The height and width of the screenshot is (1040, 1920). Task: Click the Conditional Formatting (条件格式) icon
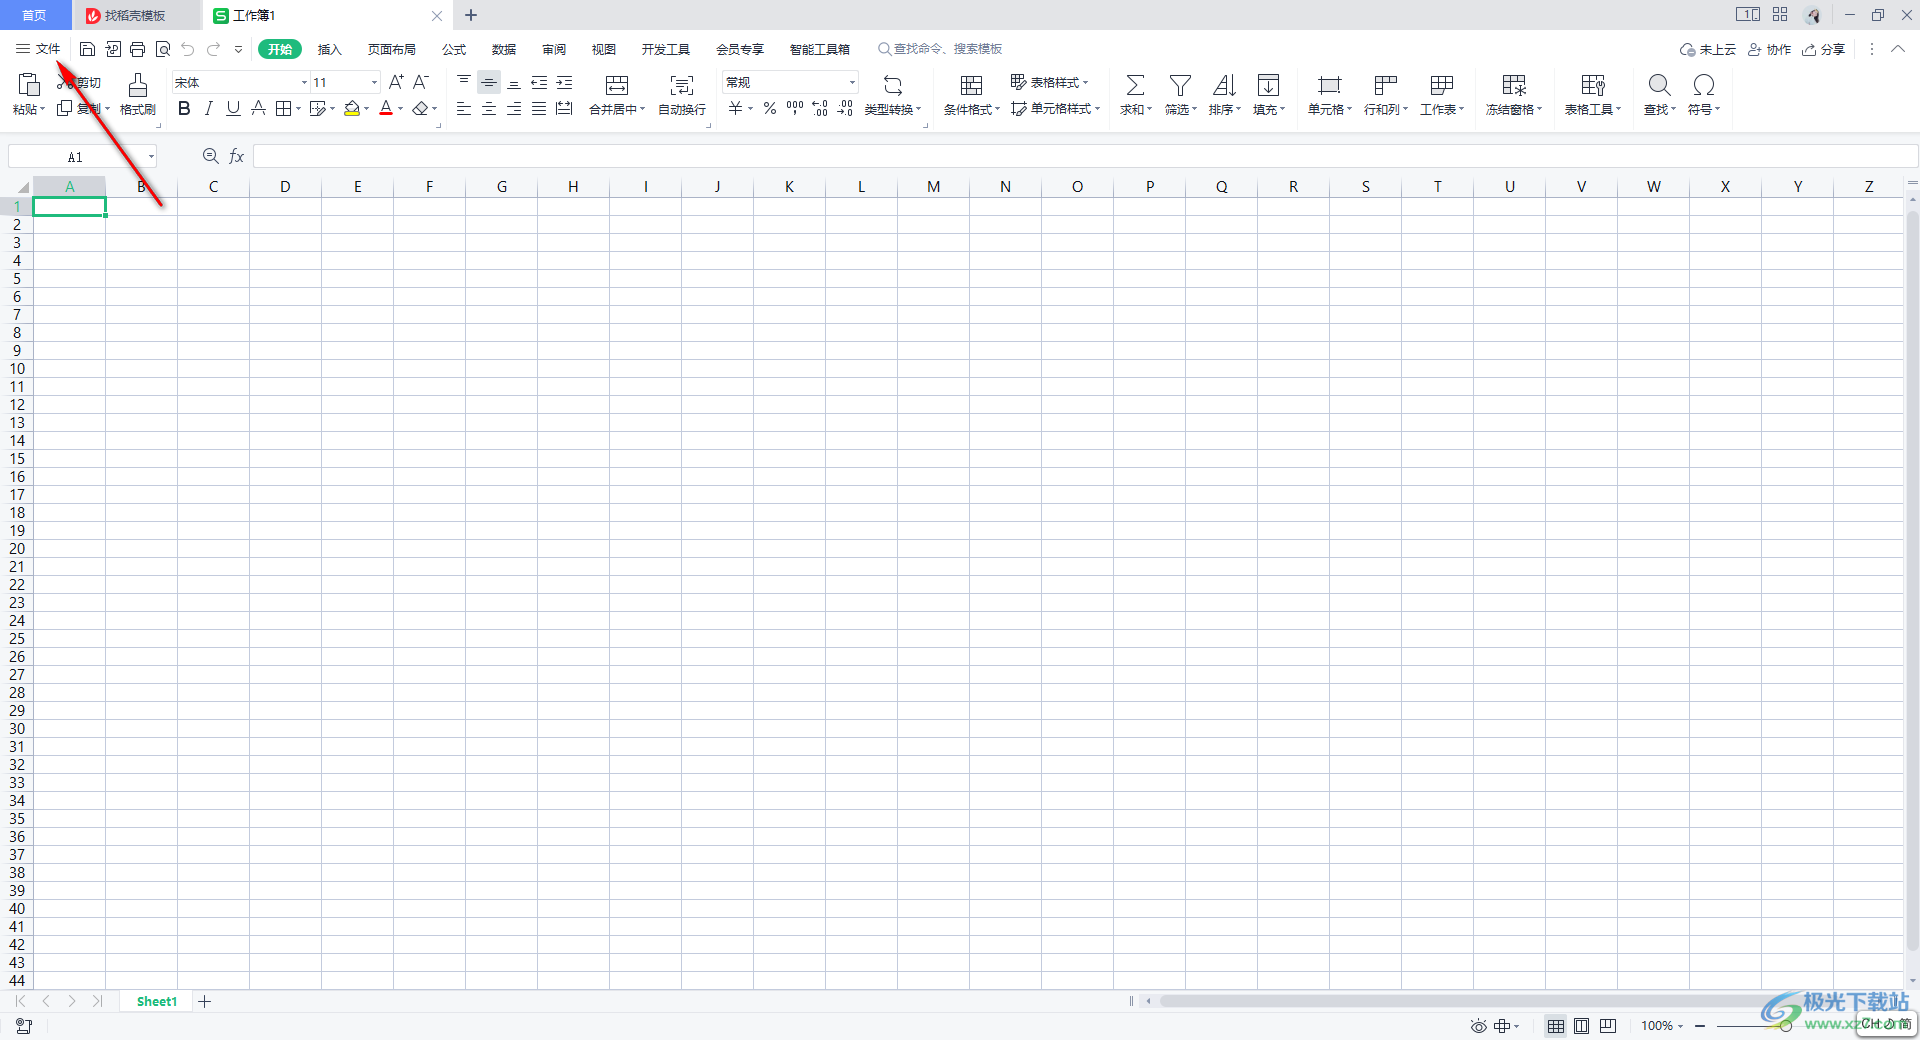[x=971, y=85]
